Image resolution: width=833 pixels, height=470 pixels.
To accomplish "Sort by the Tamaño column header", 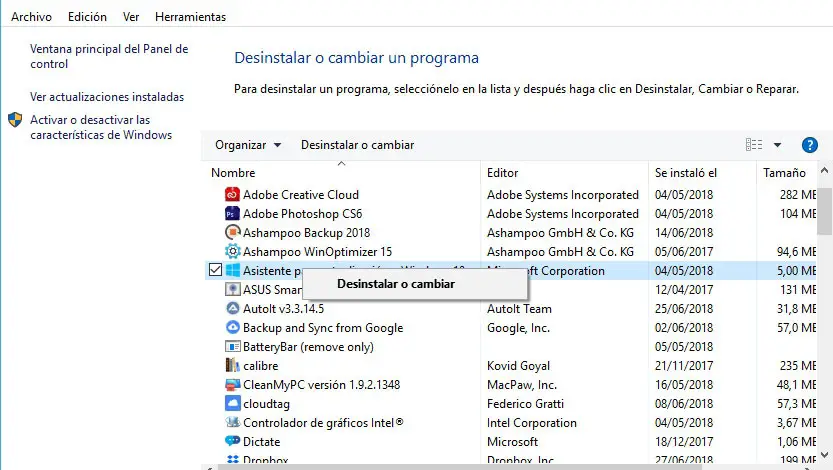I will click(x=786, y=173).
